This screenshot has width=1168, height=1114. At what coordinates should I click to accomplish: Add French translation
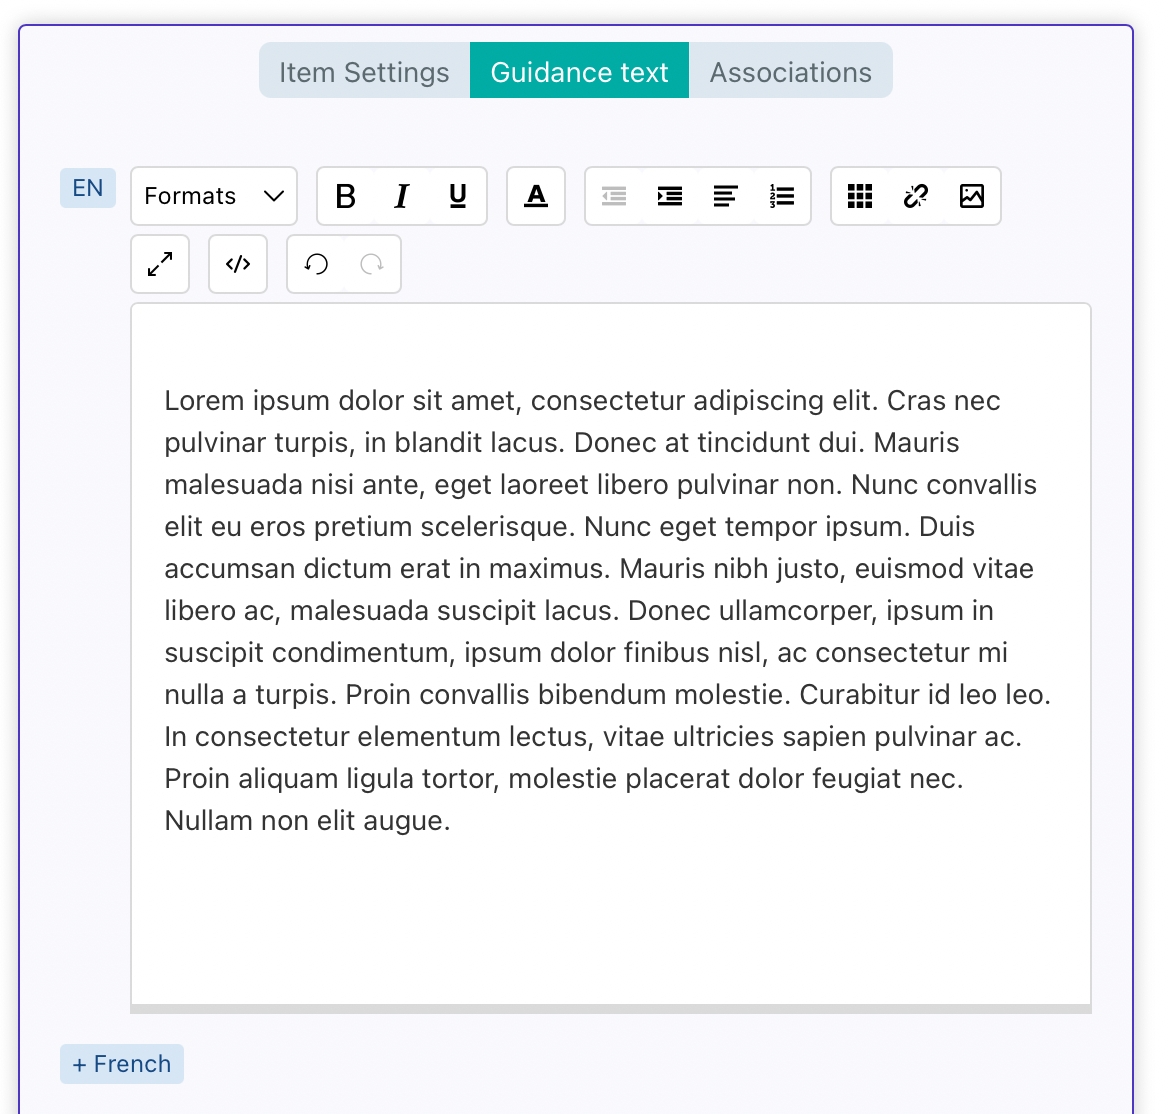coord(122,1063)
